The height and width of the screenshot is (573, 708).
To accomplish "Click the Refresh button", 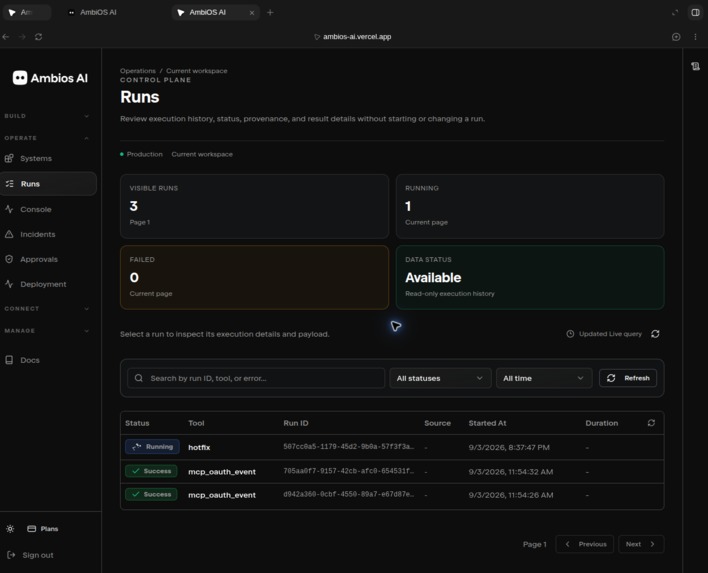I will (628, 378).
